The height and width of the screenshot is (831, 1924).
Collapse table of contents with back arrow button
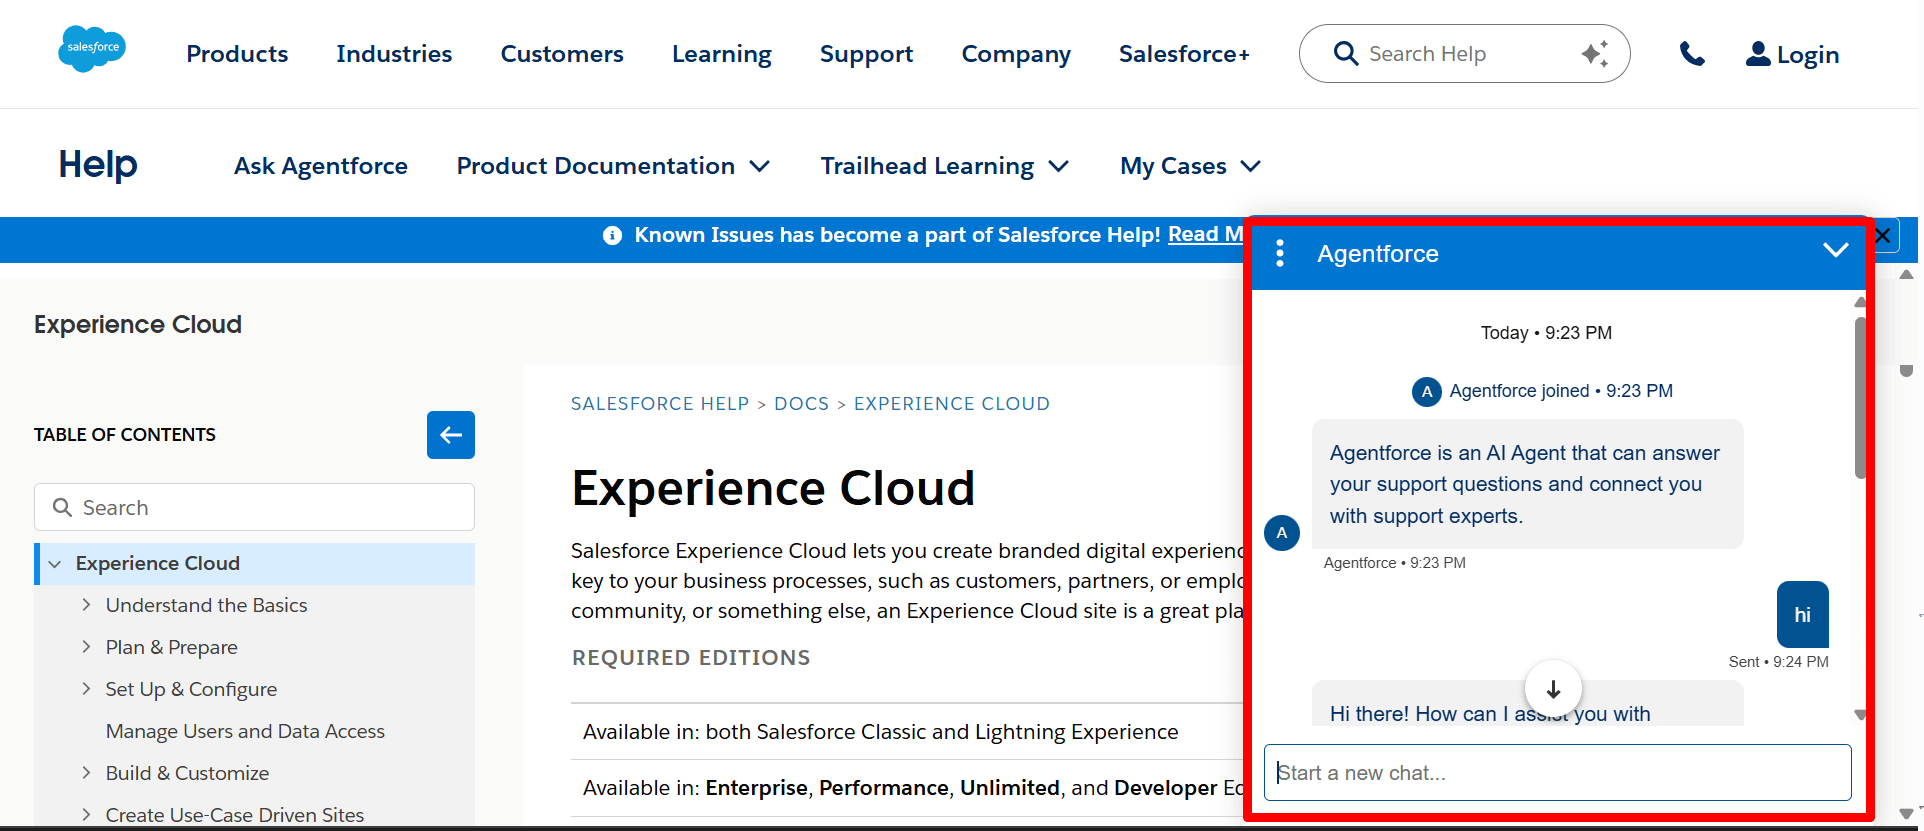click(x=451, y=435)
